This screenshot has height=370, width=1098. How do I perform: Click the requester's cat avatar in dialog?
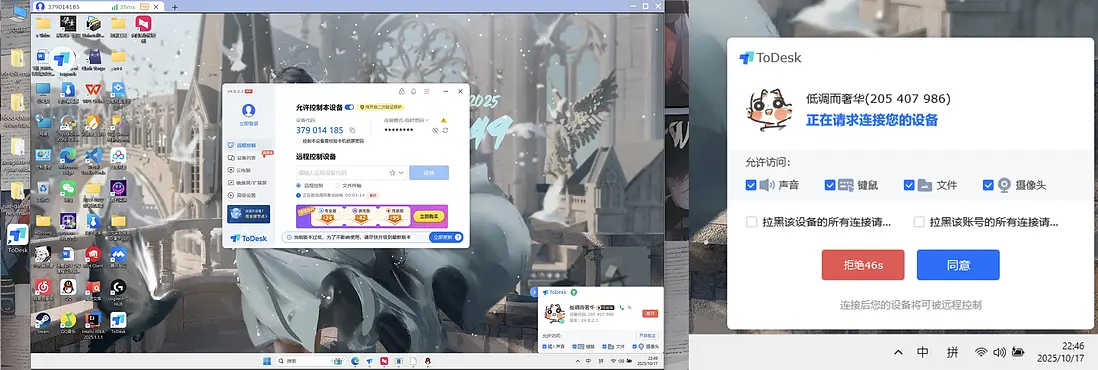click(x=769, y=110)
